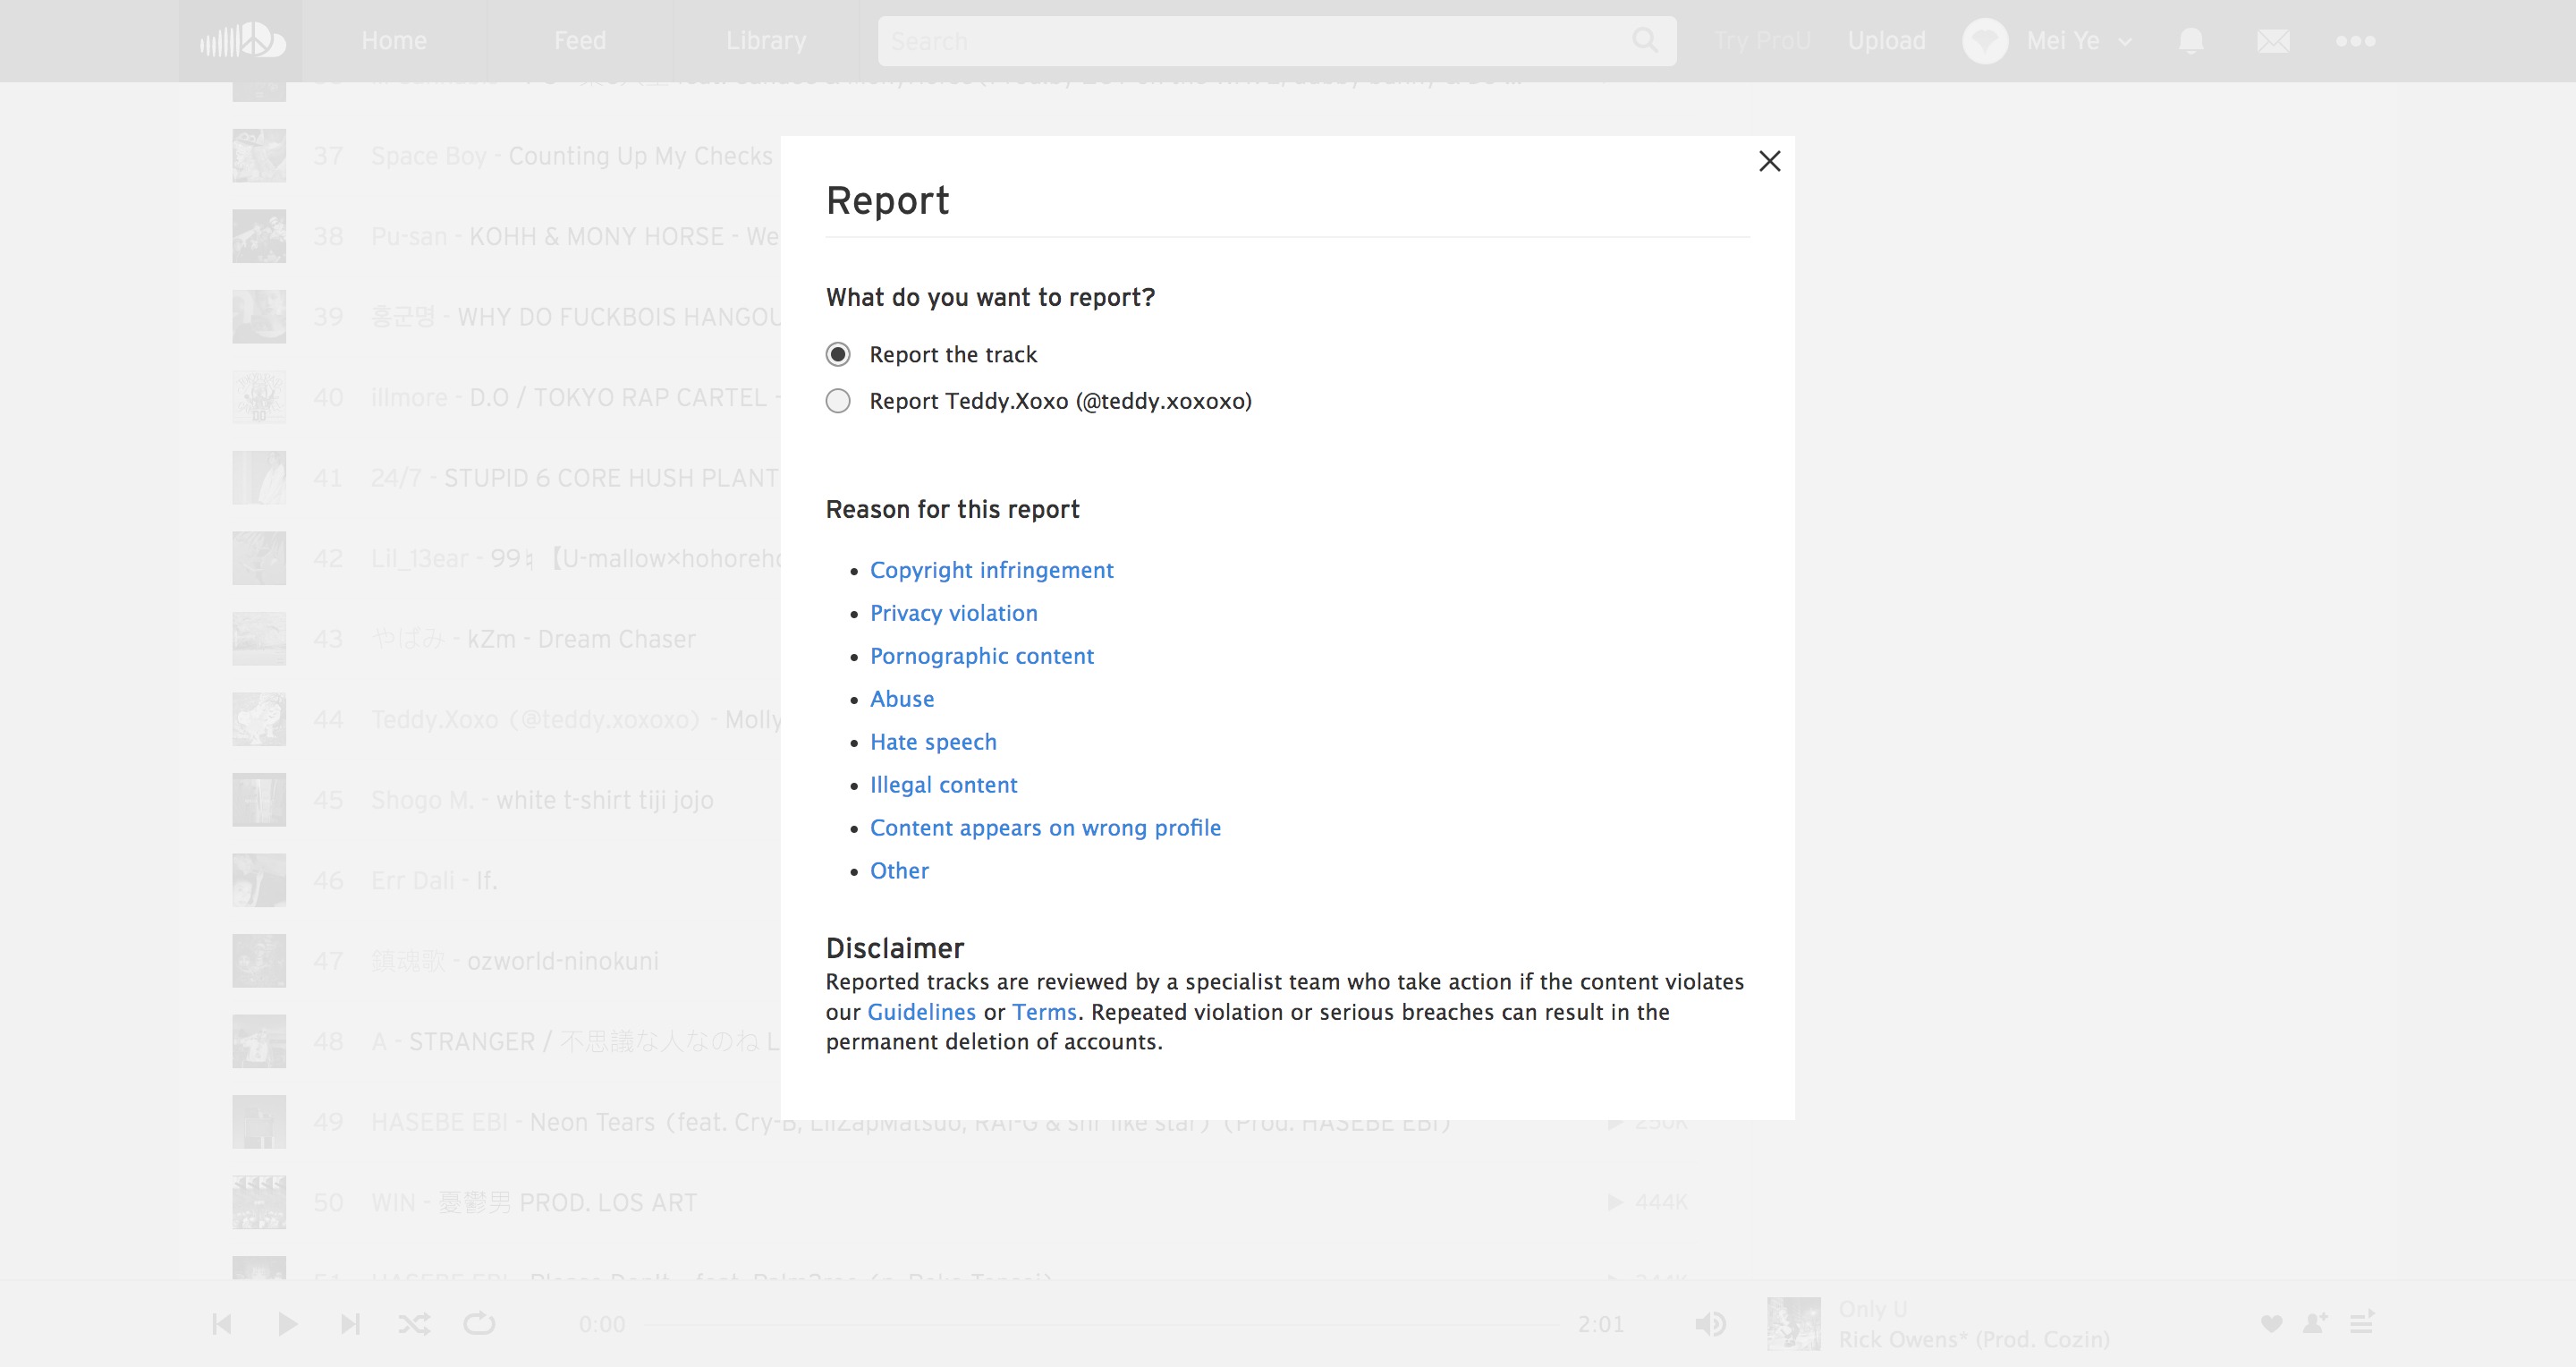Click the SoundCloud logo icon
Image resolution: width=2576 pixels, height=1367 pixels.
[x=241, y=41]
